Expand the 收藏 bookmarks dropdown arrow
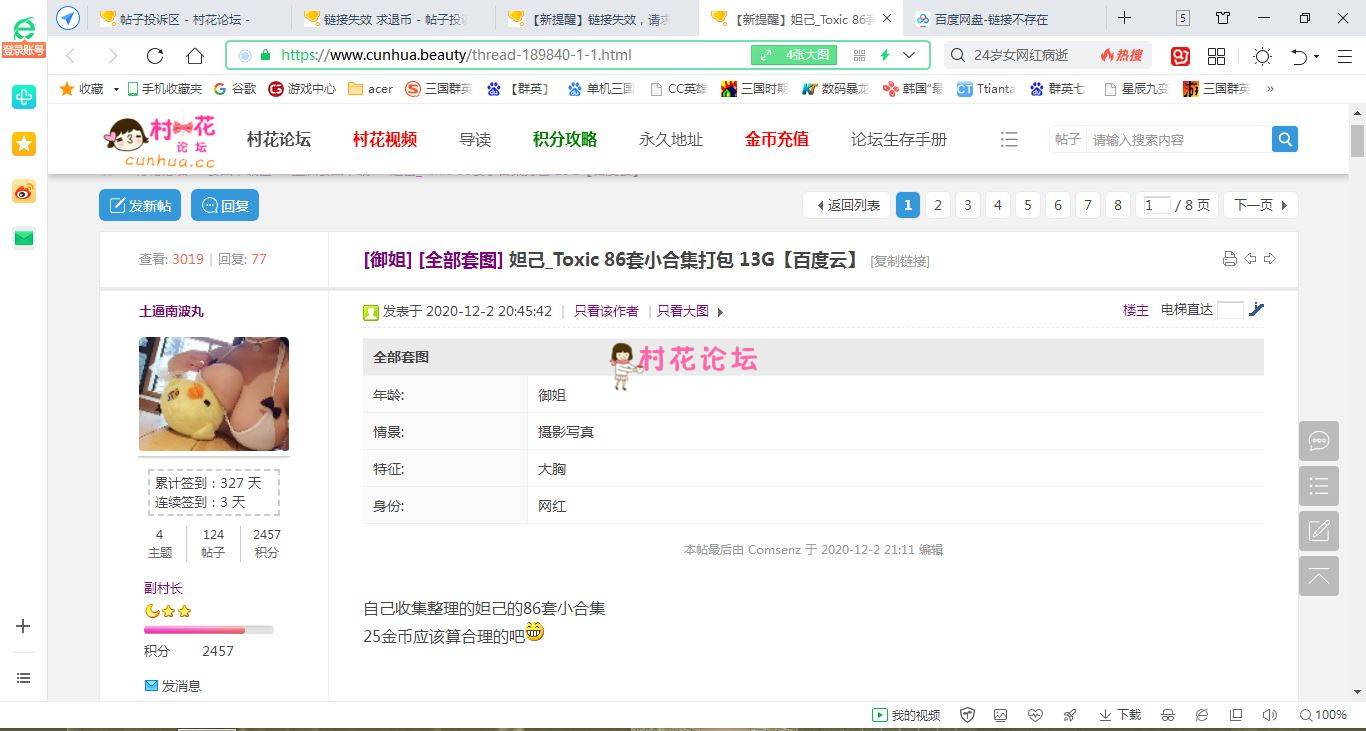This screenshot has width=1366, height=731. tap(116, 89)
